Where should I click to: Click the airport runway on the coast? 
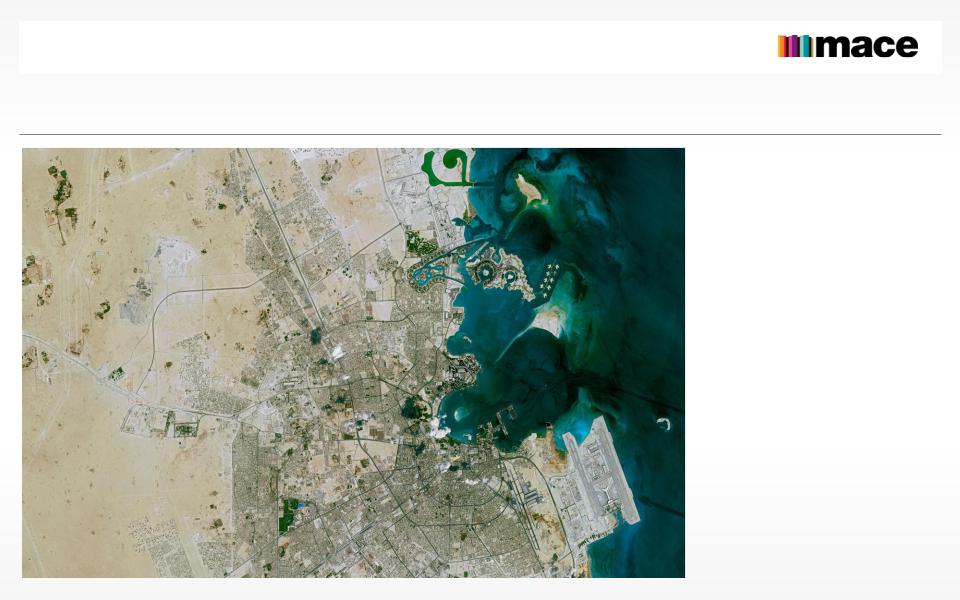pyautogui.click(x=601, y=471)
